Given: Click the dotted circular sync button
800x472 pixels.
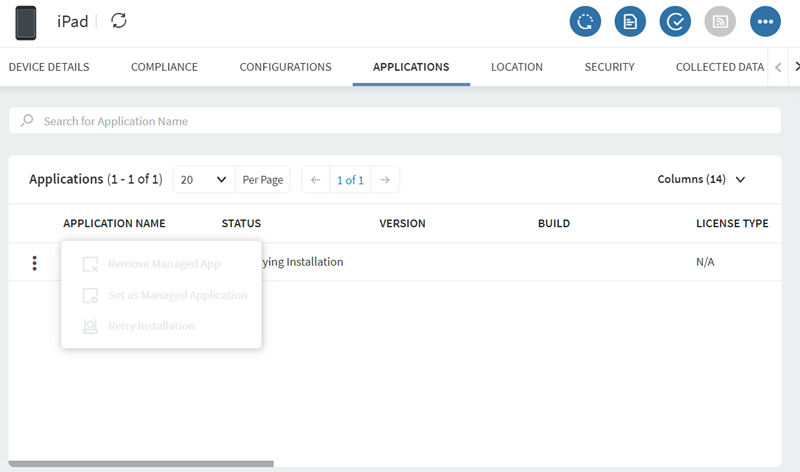Looking at the screenshot, I should pos(585,21).
